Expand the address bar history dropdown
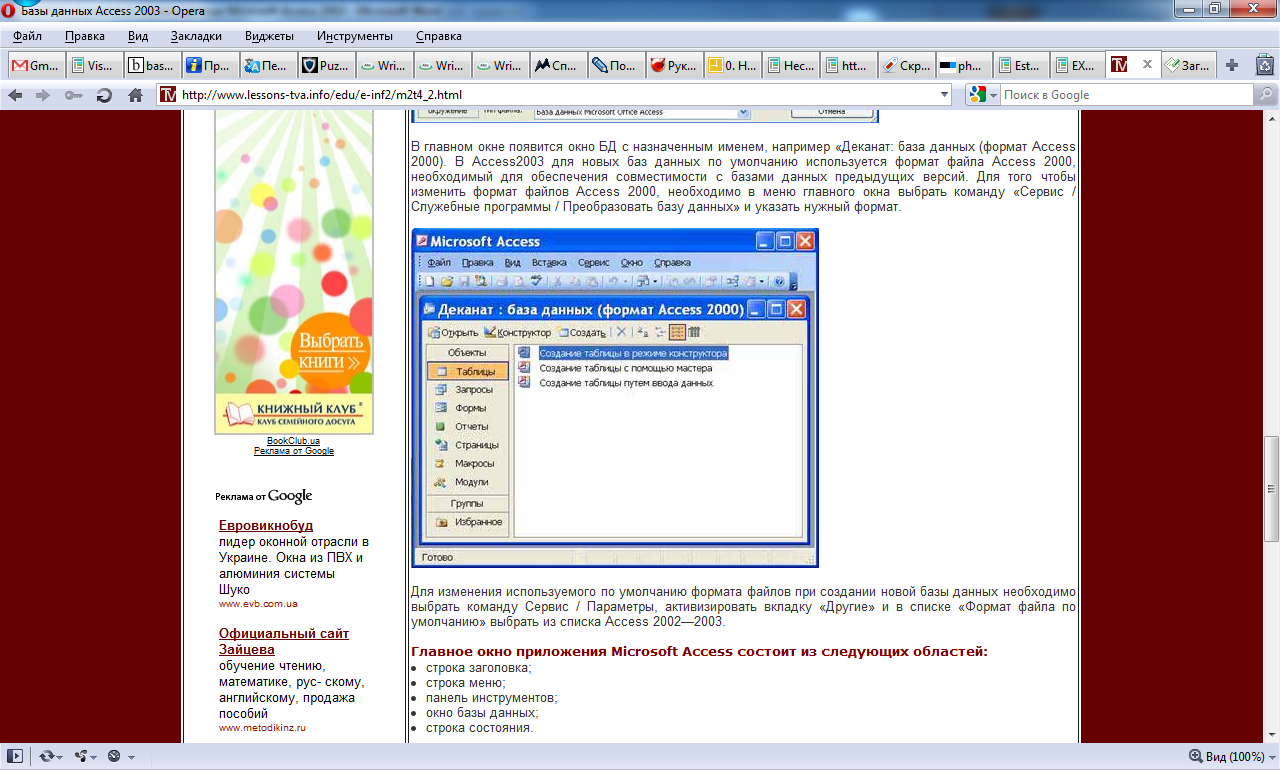This screenshot has height=770, width=1280. [945, 95]
